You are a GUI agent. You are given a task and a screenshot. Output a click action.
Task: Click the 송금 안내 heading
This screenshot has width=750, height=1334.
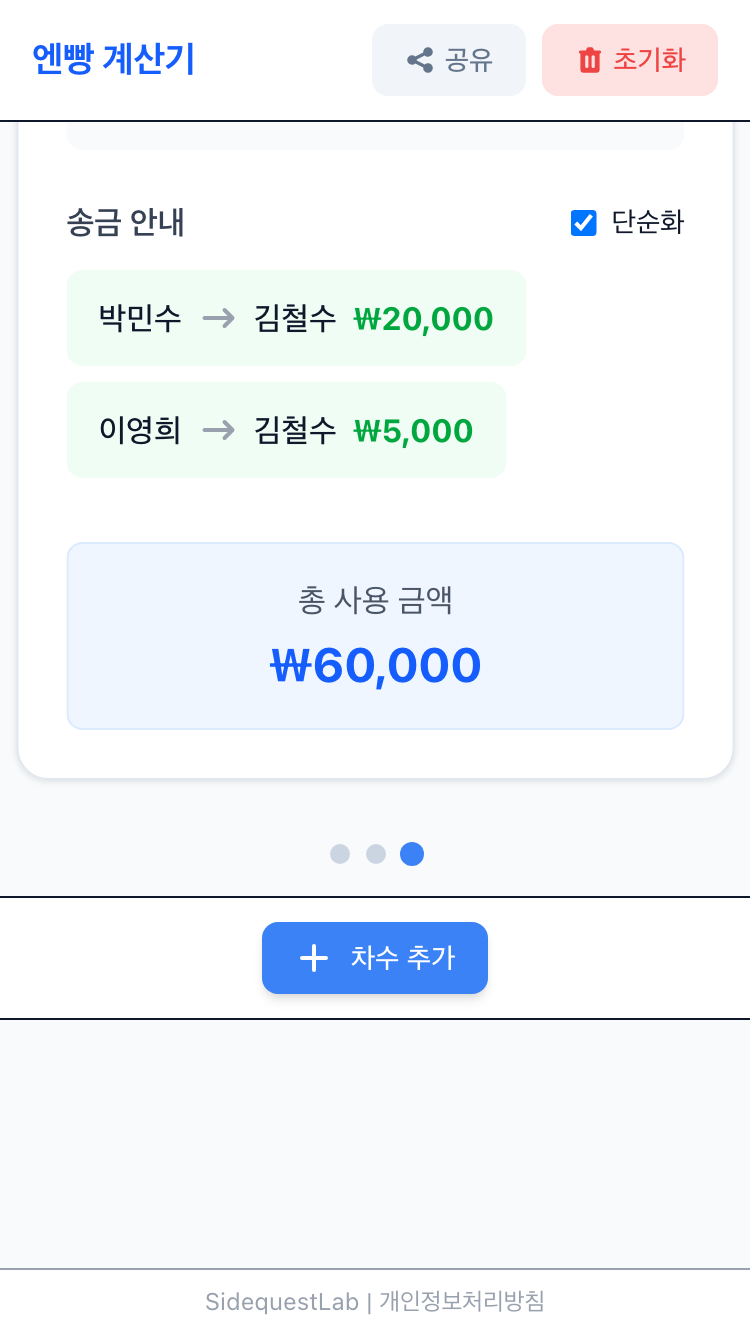(126, 222)
